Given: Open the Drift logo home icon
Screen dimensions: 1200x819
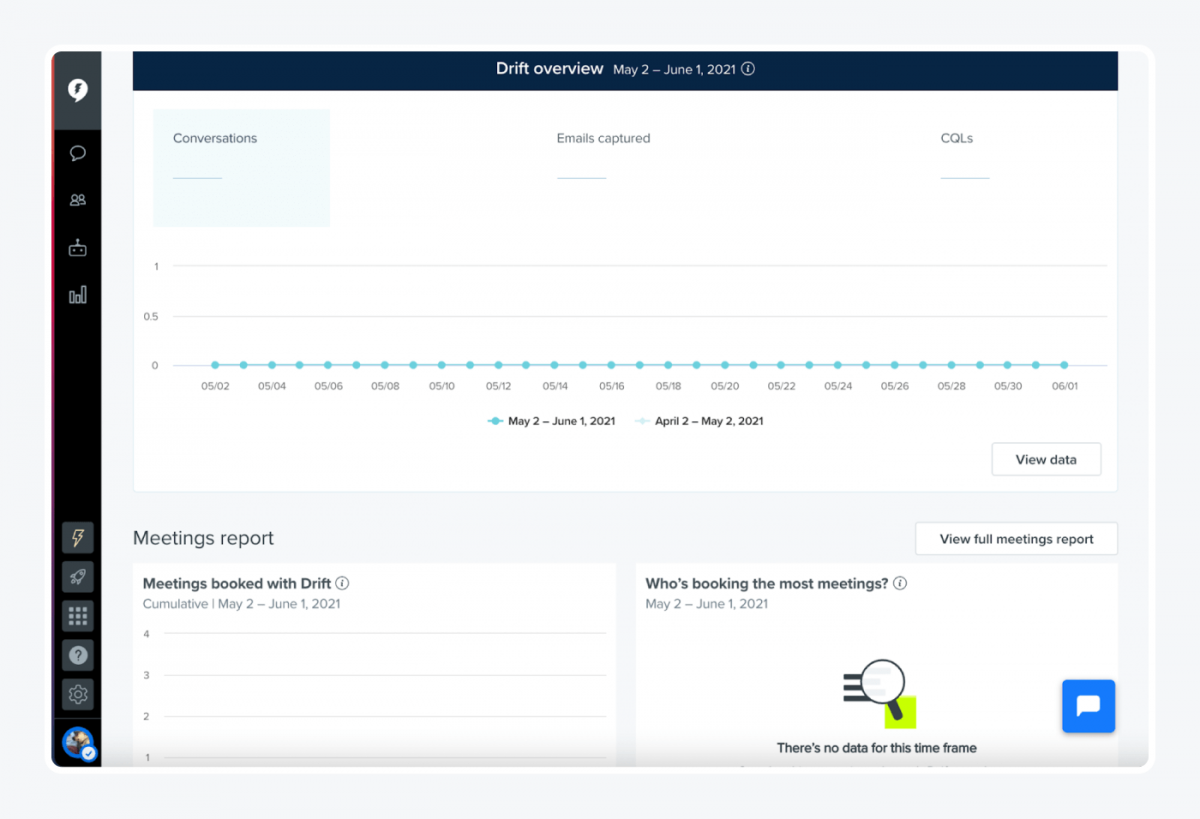Looking at the screenshot, I should click(77, 91).
